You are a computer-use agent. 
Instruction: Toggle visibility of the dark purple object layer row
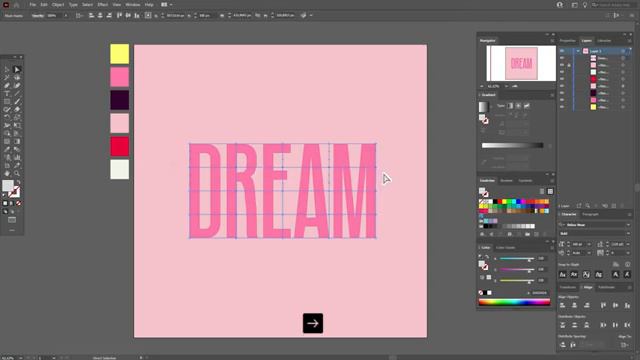[x=562, y=93]
